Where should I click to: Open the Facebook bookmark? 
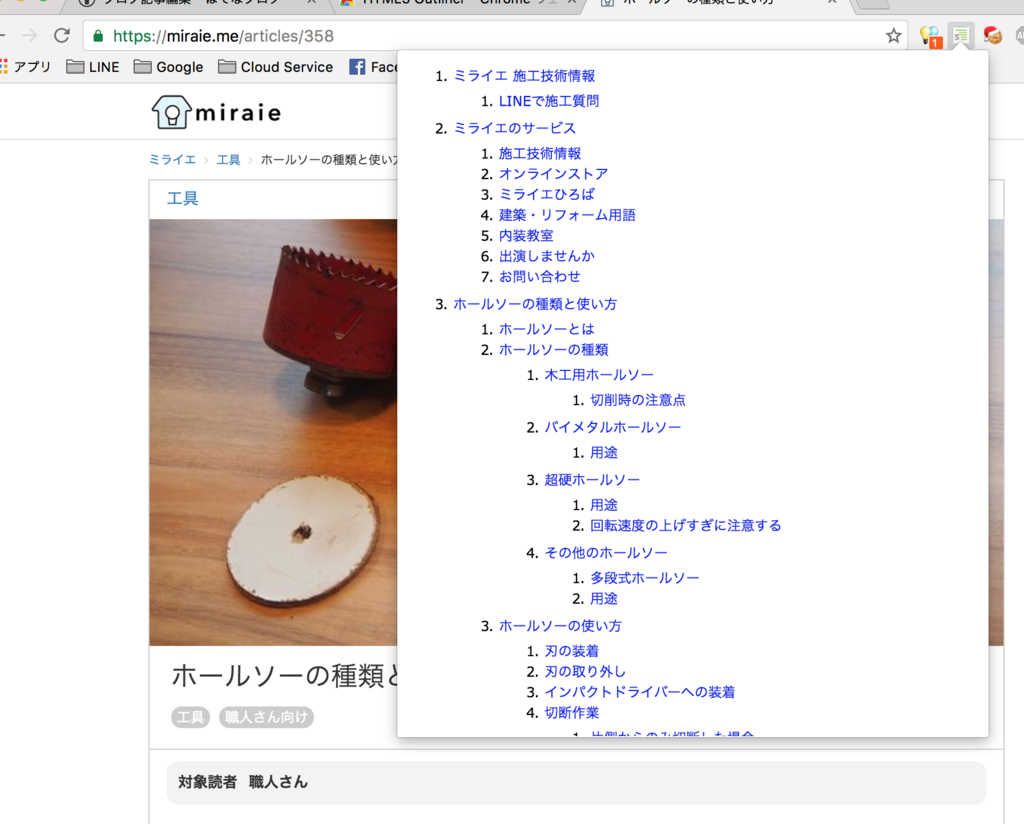[x=373, y=67]
